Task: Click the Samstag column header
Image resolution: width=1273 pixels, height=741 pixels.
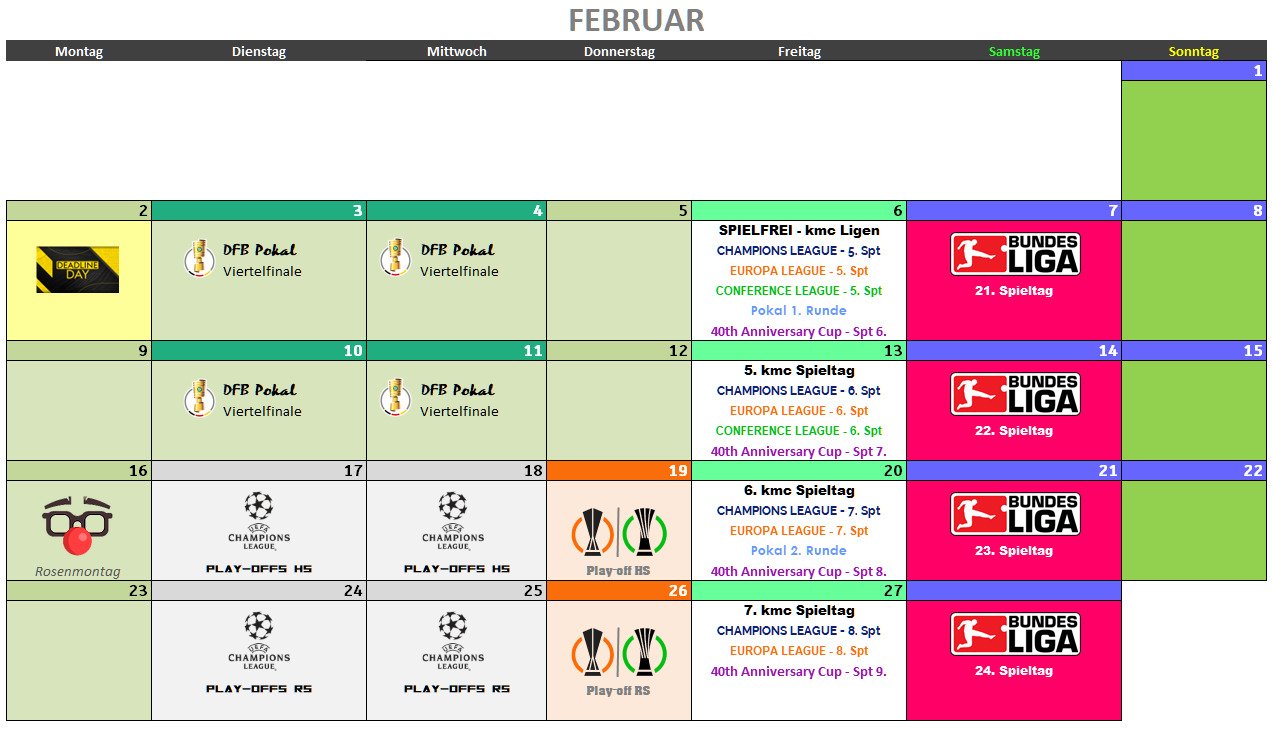Action: (x=1014, y=52)
